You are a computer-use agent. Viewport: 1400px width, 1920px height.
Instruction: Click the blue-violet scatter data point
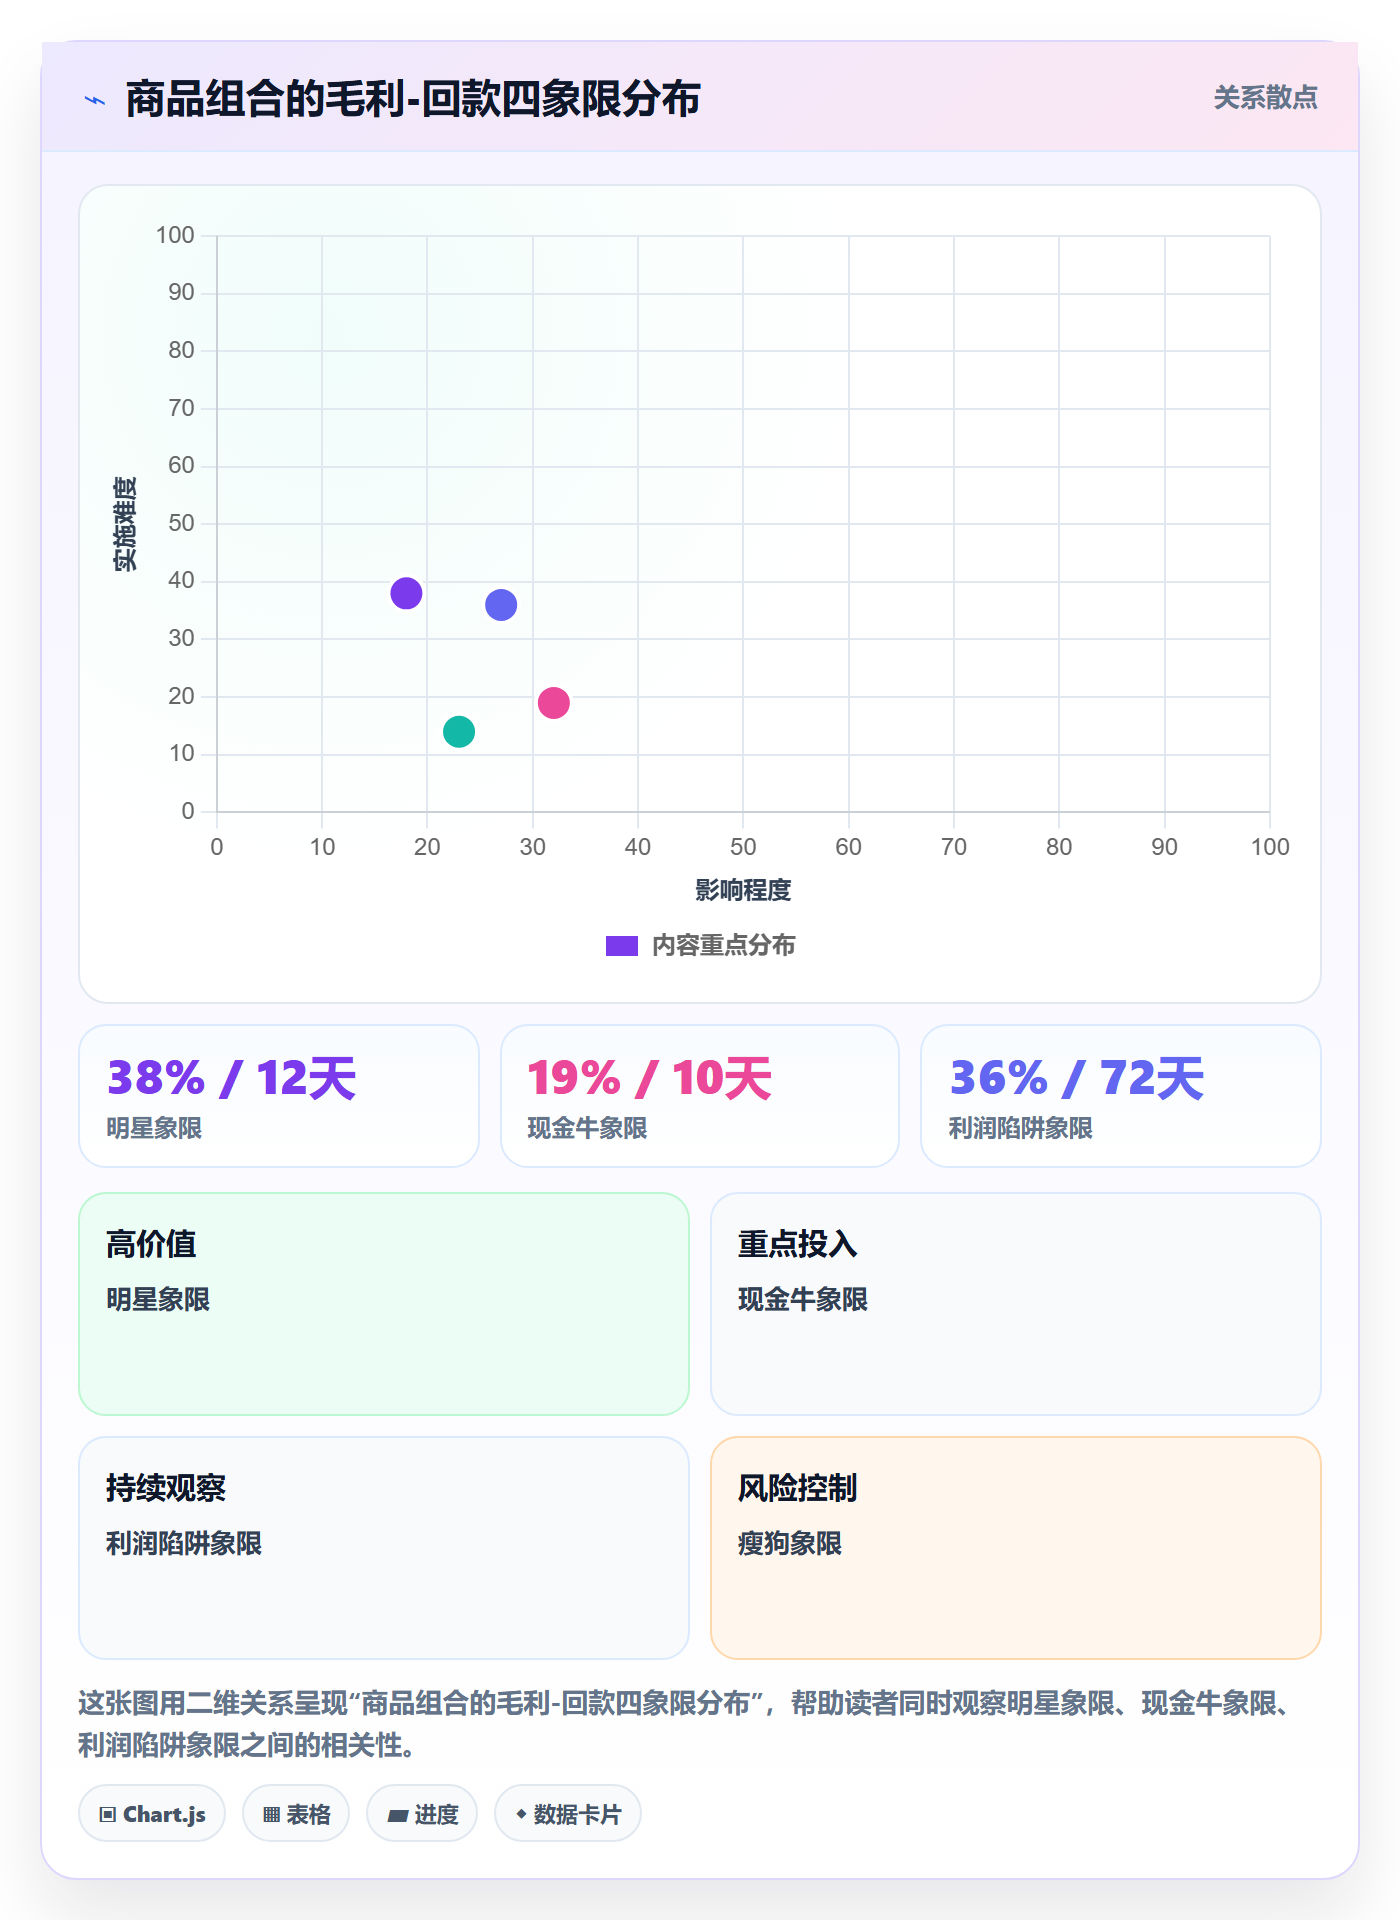tap(501, 605)
